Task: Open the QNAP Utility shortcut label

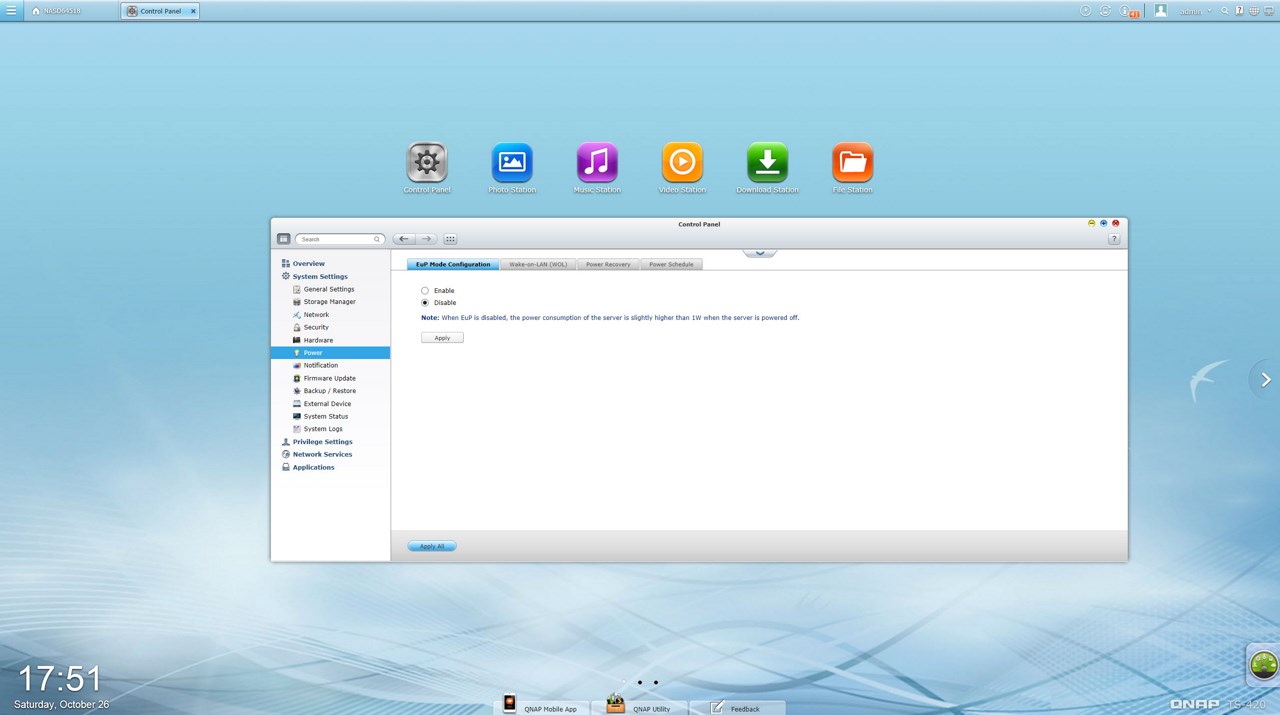Action: 652,709
